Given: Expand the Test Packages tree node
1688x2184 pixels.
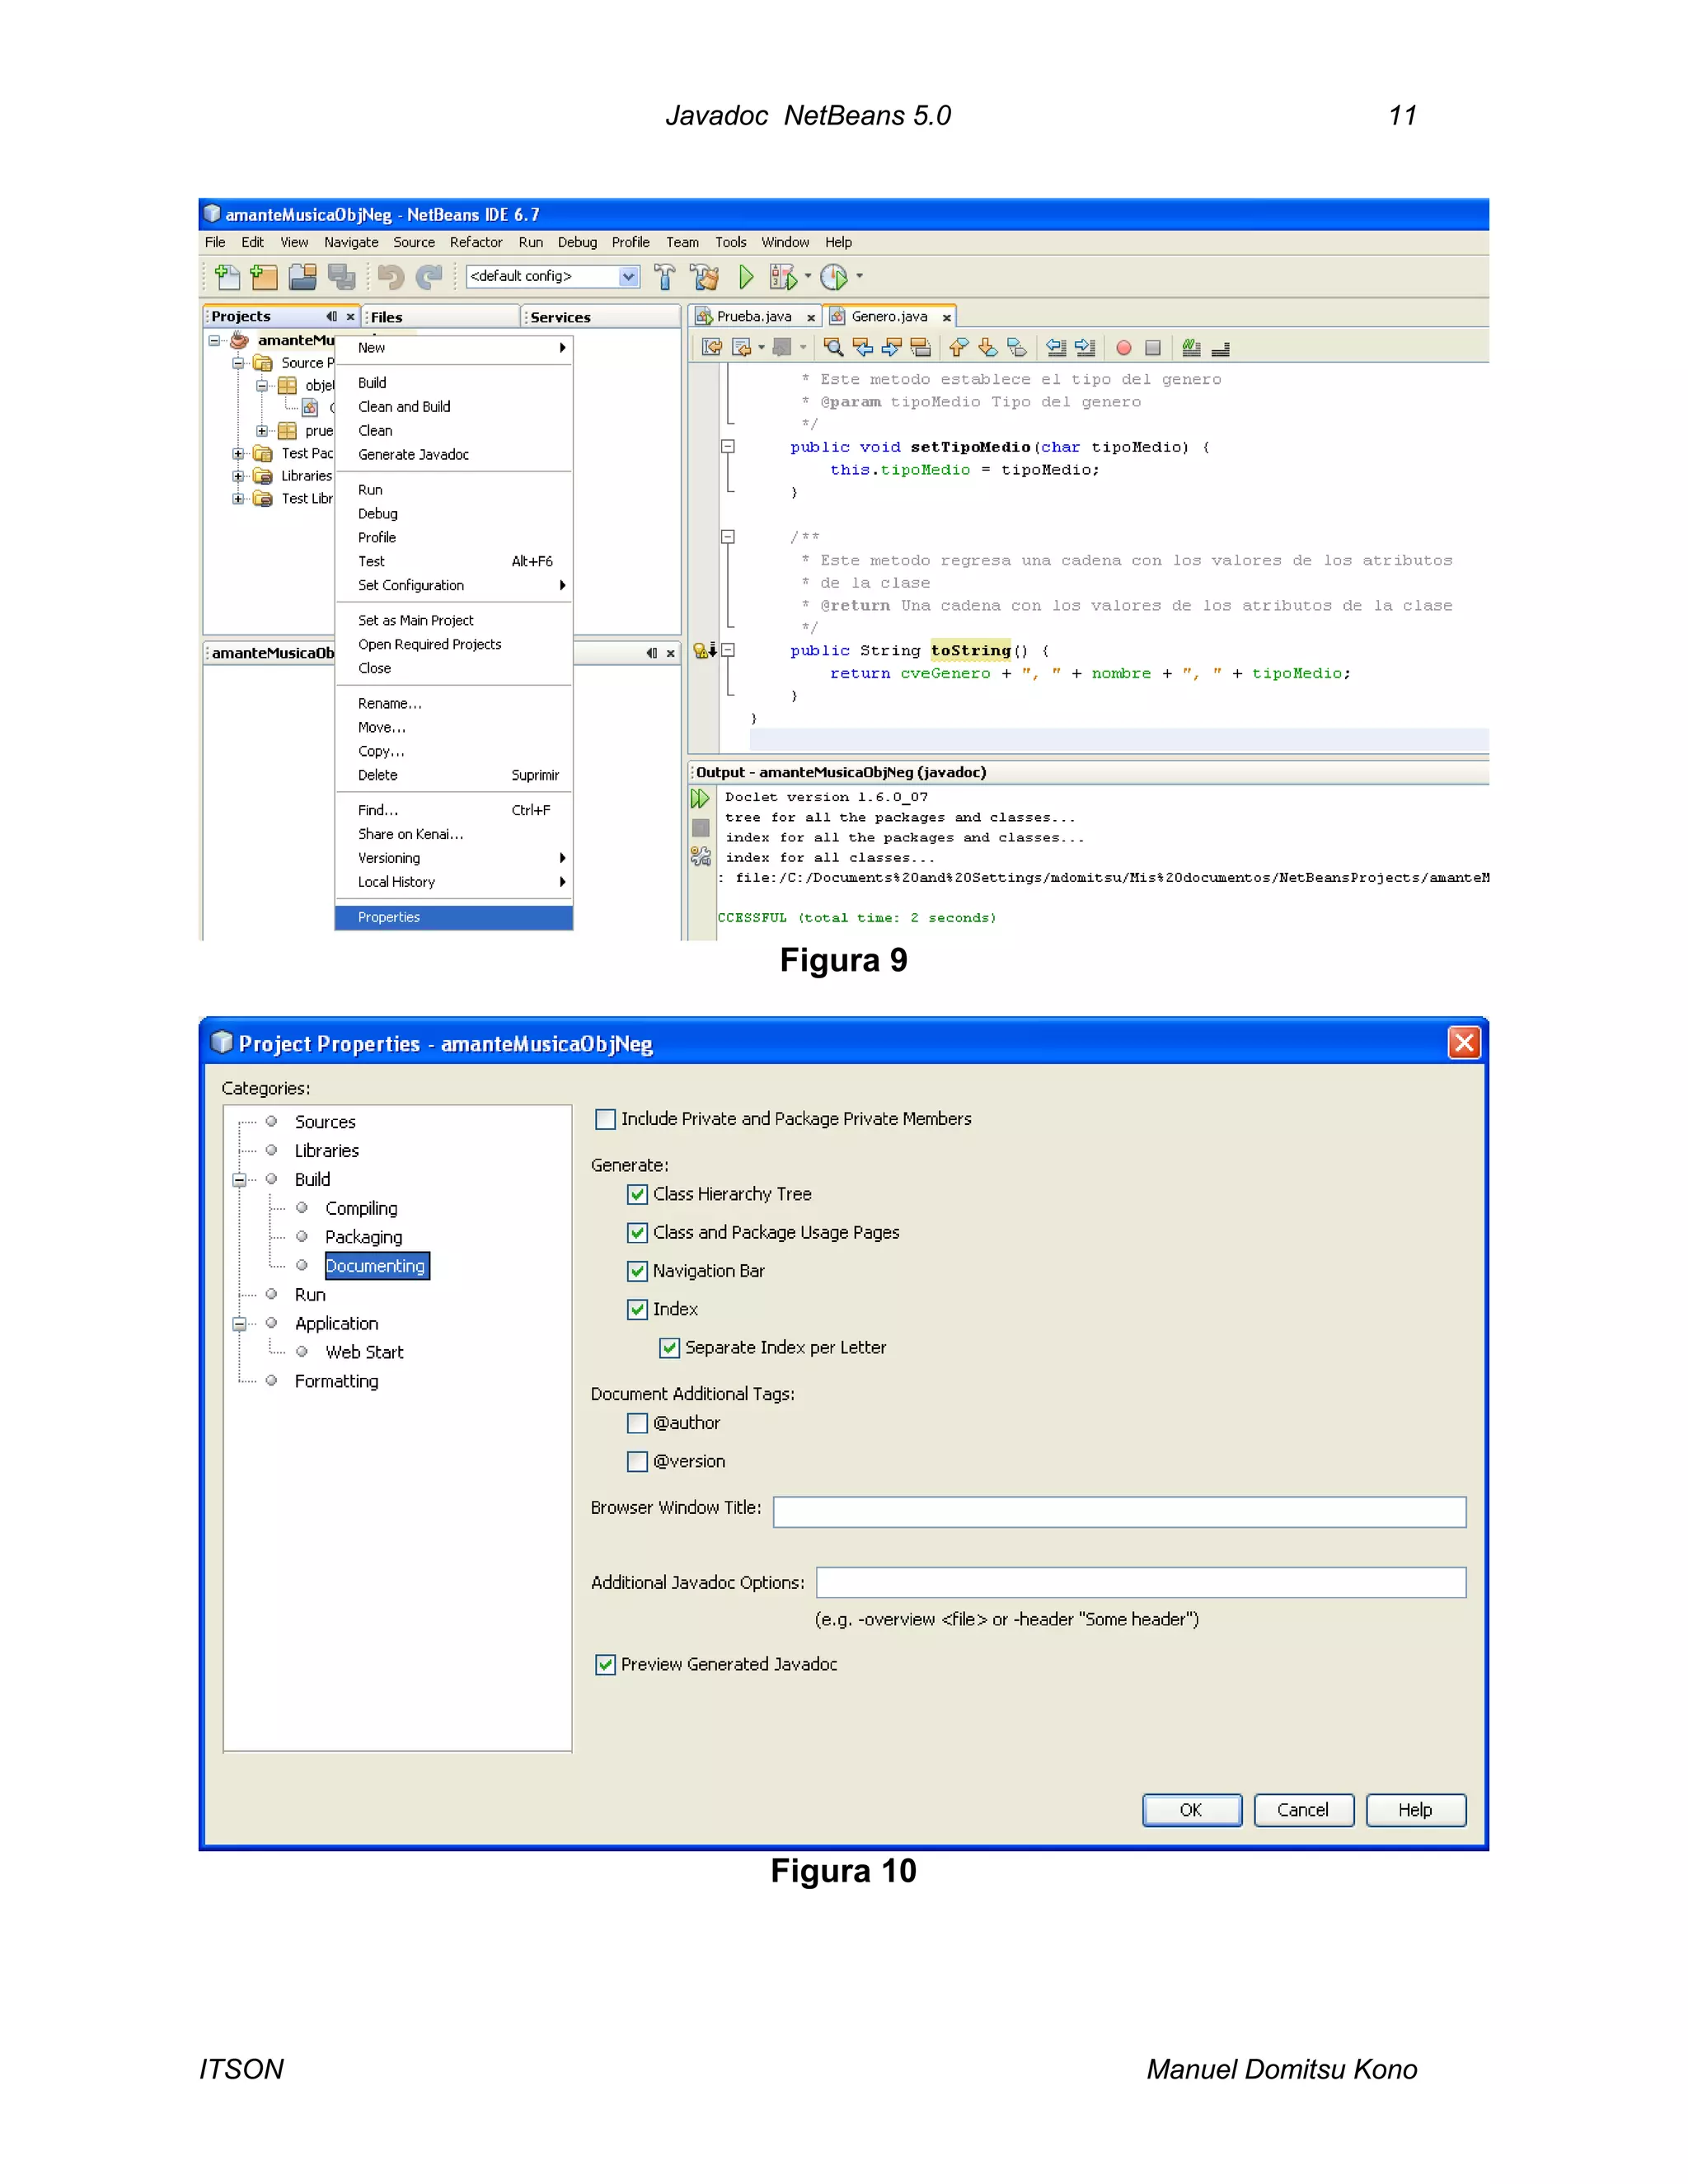Looking at the screenshot, I should click(238, 454).
